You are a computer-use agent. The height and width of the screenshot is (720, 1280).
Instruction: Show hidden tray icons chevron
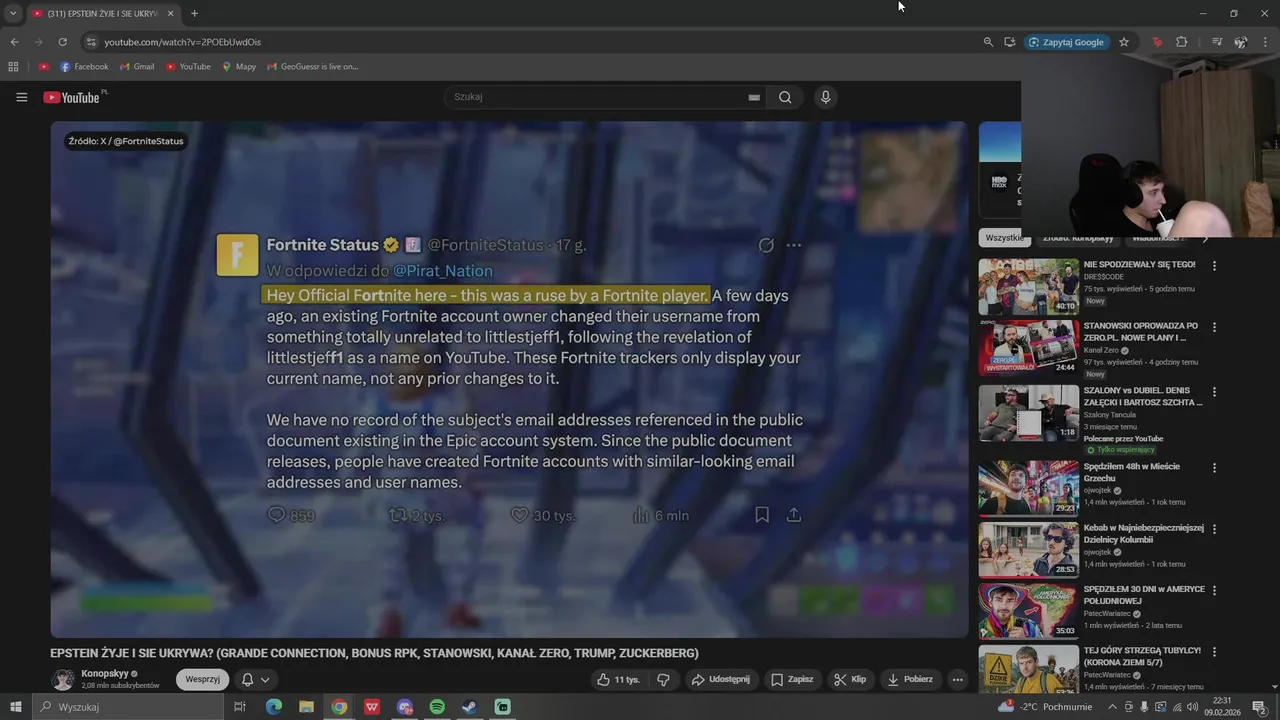click(1112, 707)
